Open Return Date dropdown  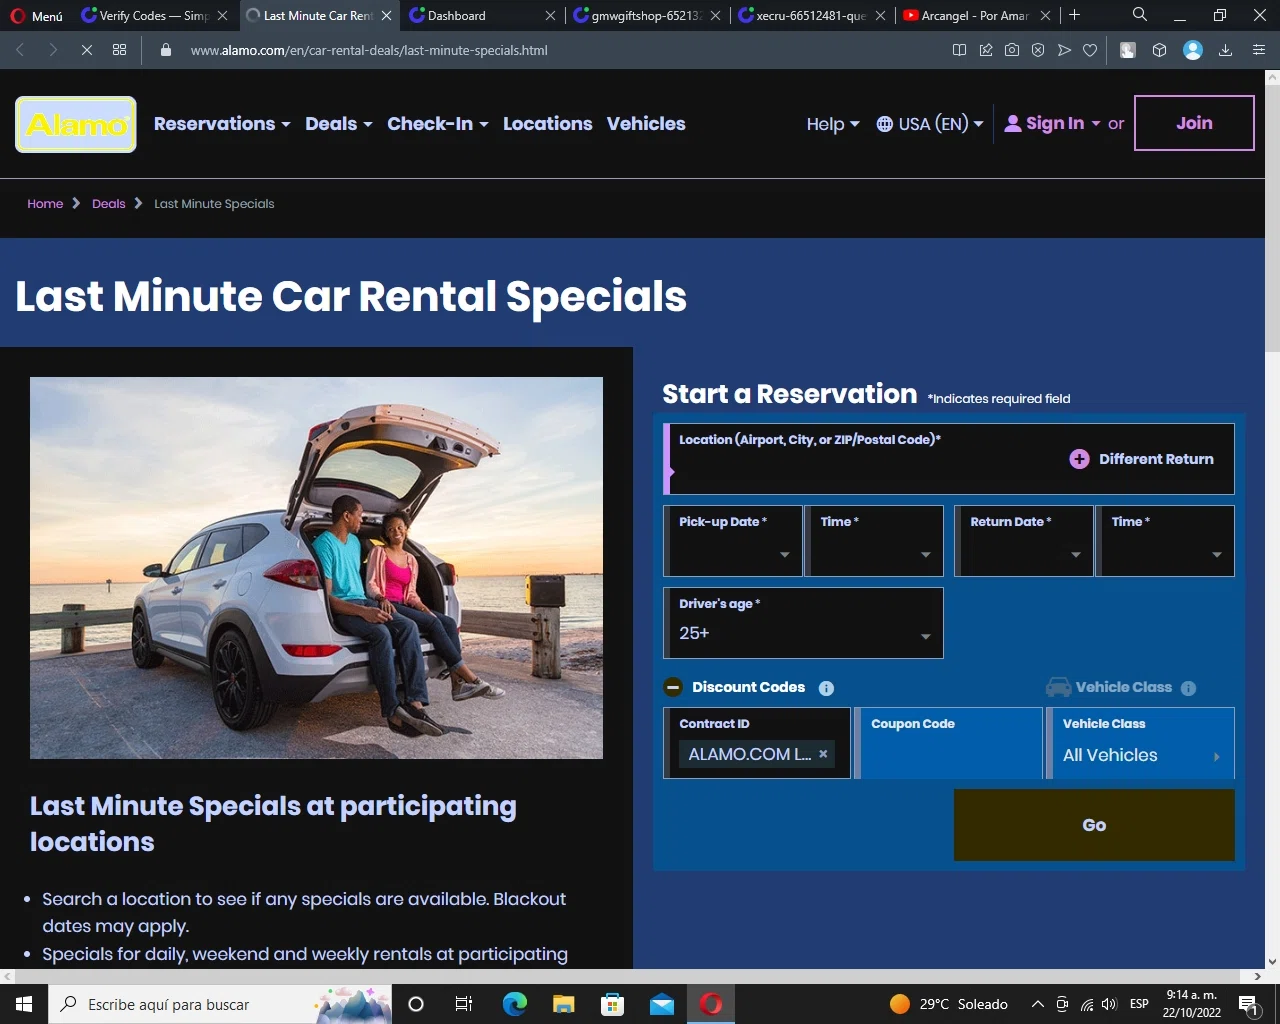[x=1024, y=541]
